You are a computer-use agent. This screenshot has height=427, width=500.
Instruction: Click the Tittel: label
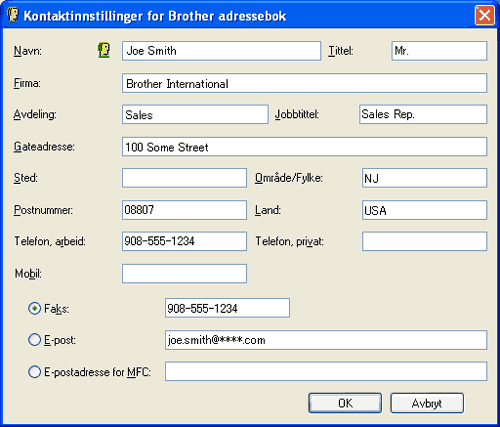tap(341, 51)
